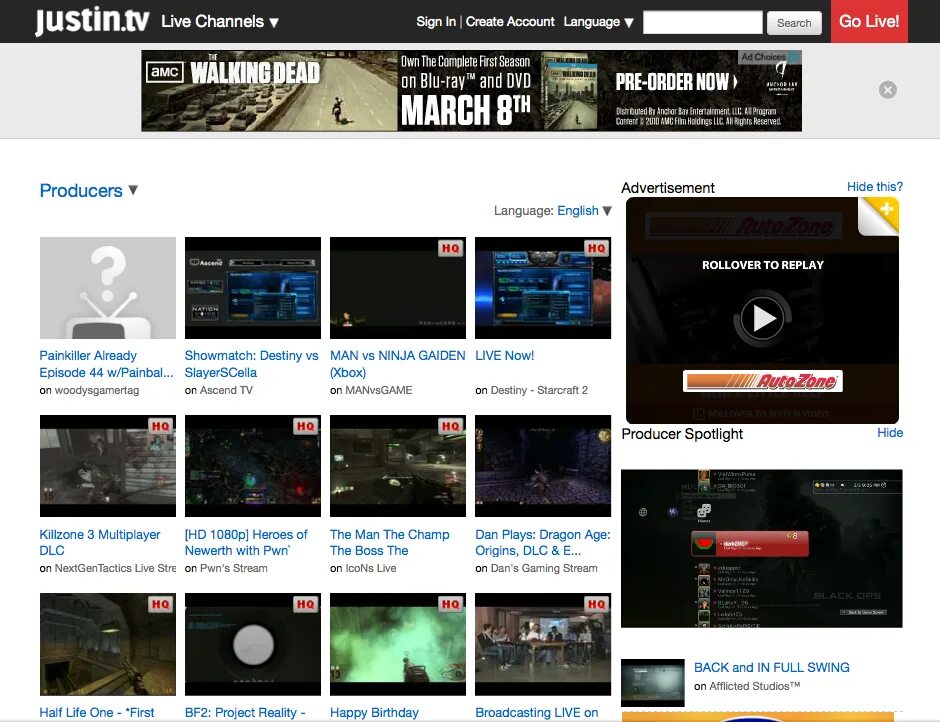Click the Create Account link
This screenshot has height=722, width=940.
click(x=510, y=22)
